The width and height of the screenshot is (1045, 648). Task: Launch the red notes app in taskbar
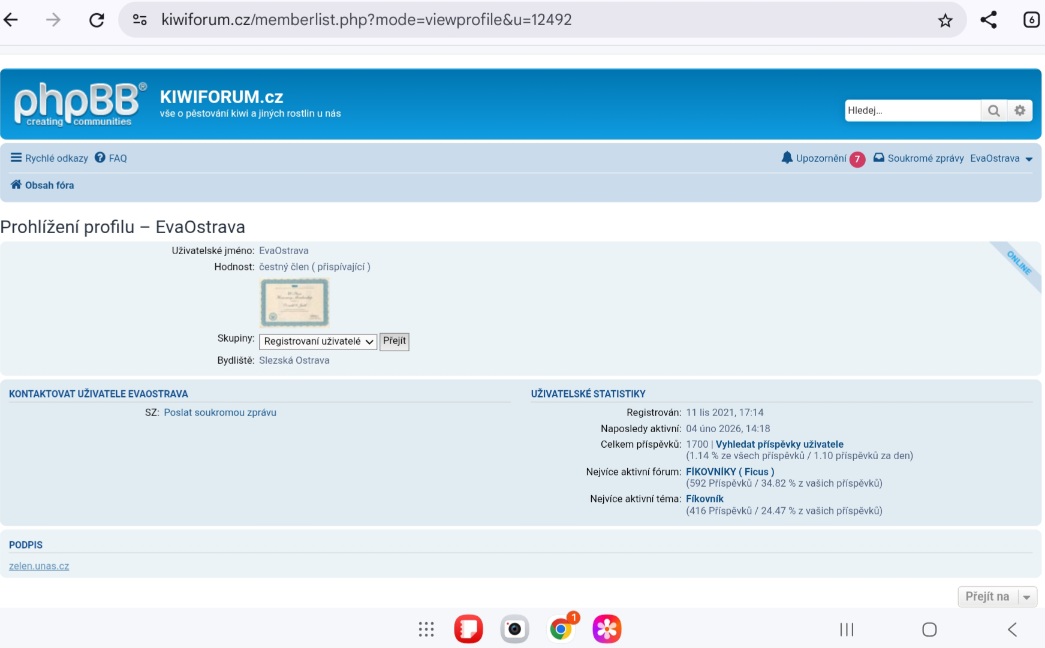point(469,629)
